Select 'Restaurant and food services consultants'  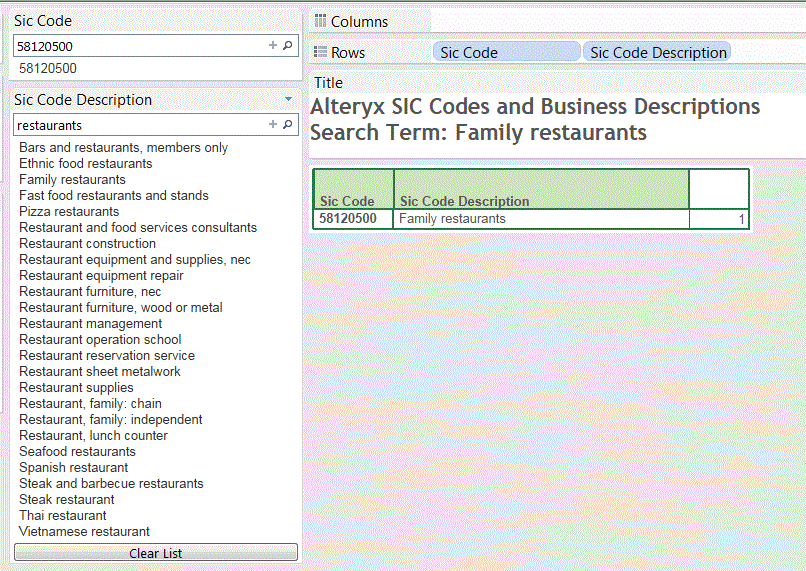[x=138, y=227]
